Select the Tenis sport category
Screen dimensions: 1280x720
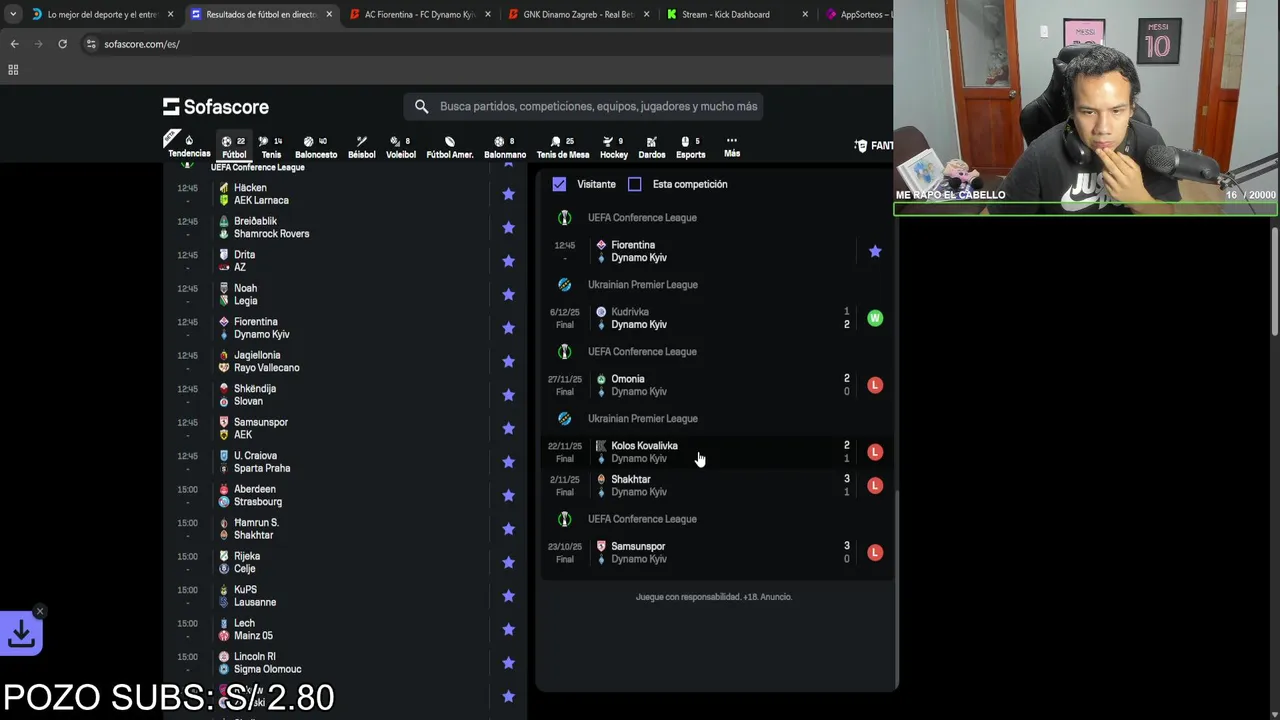tap(271, 147)
